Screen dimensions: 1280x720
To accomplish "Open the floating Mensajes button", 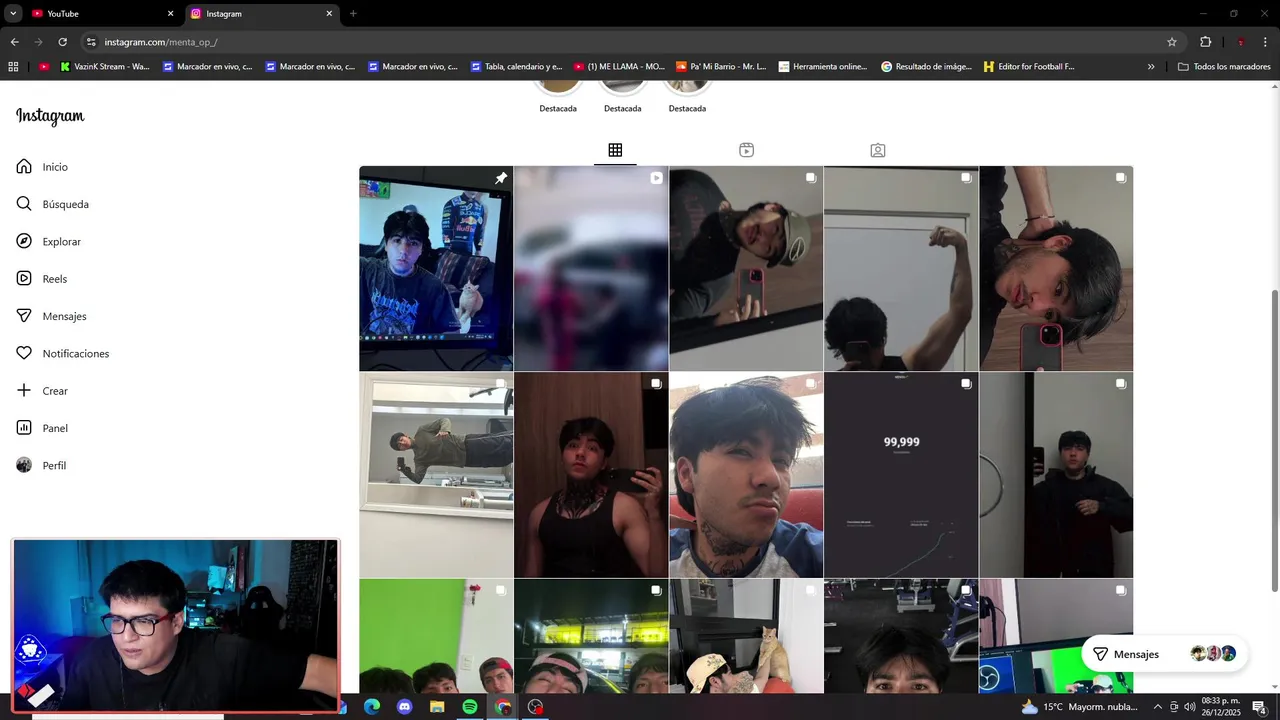I will (x=1164, y=654).
